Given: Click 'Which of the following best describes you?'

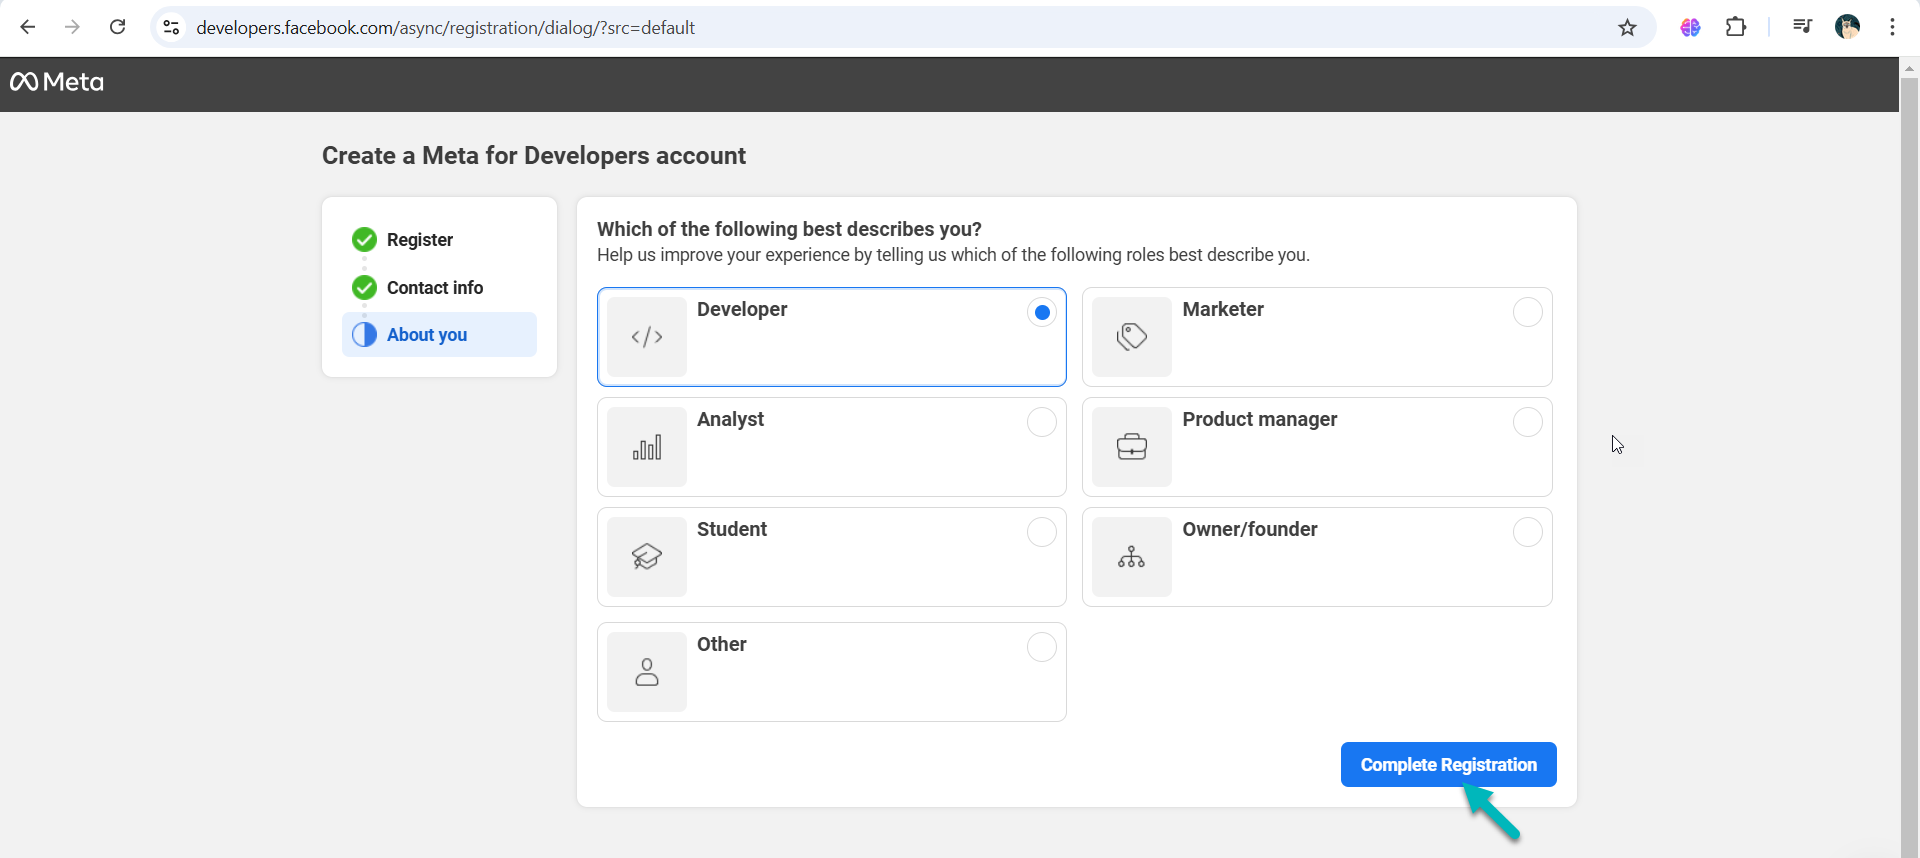Looking at the screenshot, I should [789, 229].
